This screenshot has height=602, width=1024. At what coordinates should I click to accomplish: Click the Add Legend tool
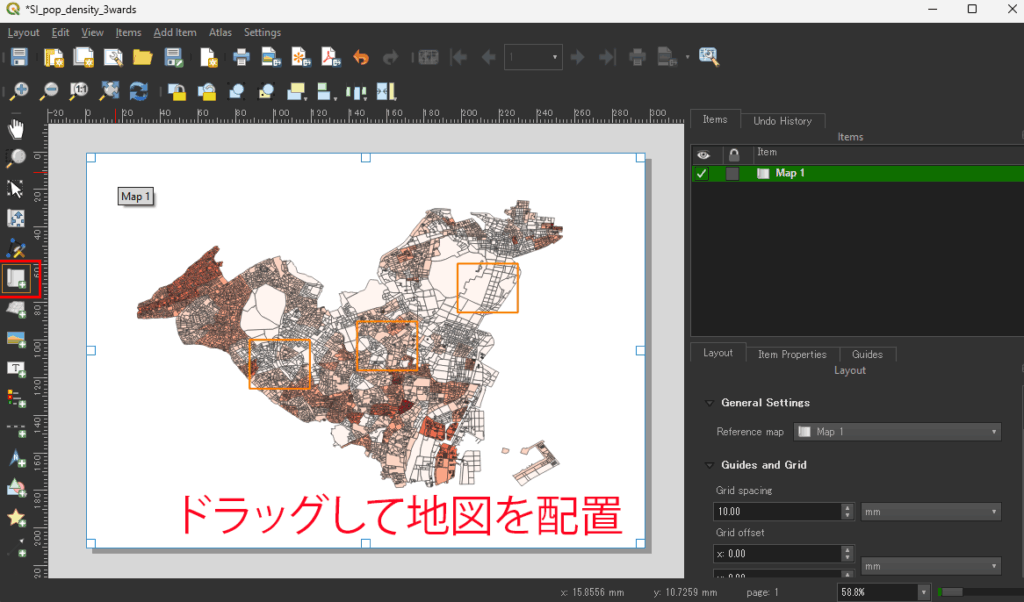pyautogui.click(x=17, y=398)
